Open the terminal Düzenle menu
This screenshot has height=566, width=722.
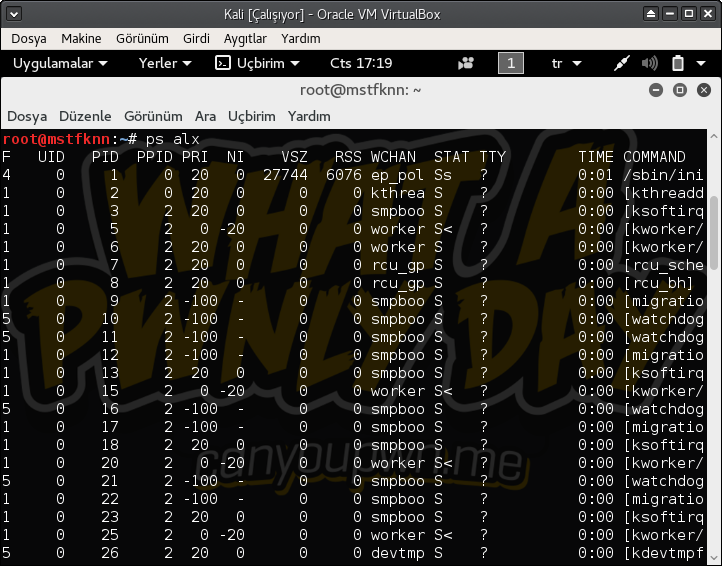click(x=85, y=116)
